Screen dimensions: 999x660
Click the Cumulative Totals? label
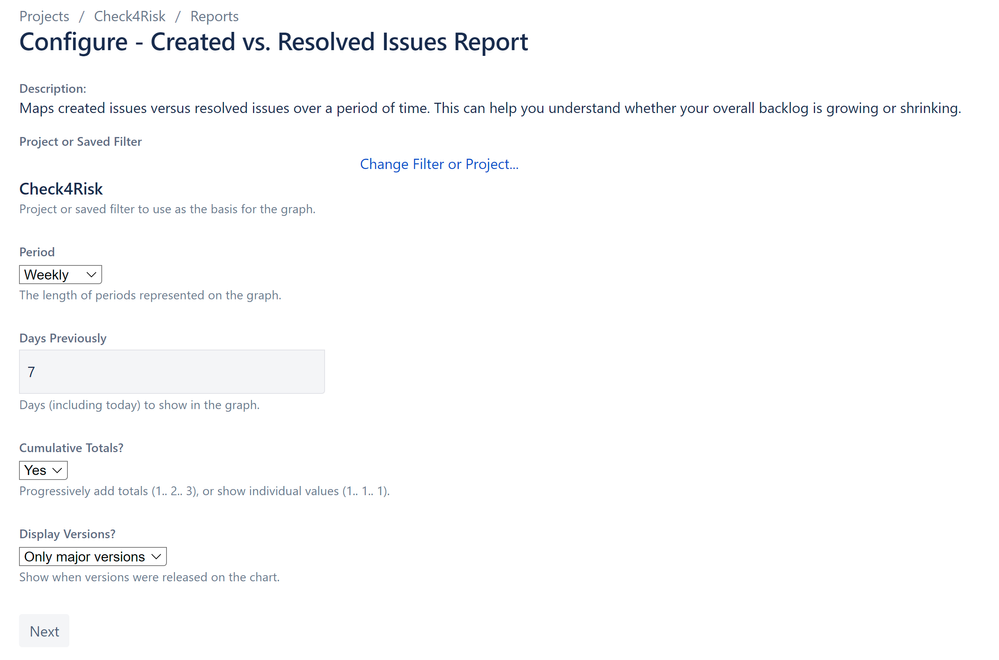tap(71, 448)
